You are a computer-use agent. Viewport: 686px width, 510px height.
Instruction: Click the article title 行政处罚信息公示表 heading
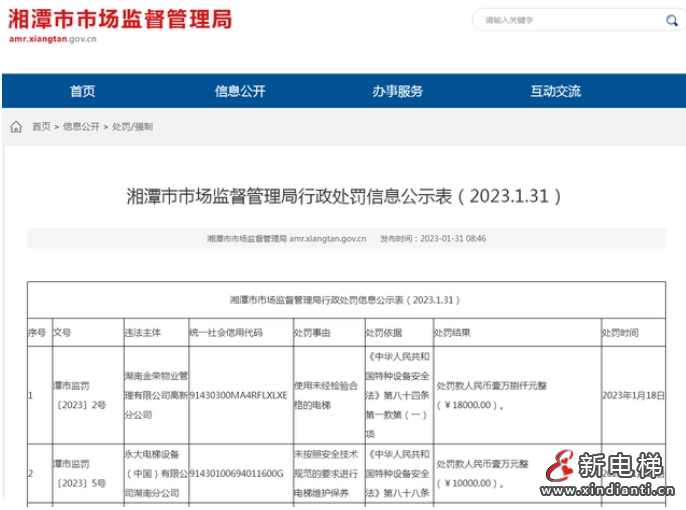(344, 194)
